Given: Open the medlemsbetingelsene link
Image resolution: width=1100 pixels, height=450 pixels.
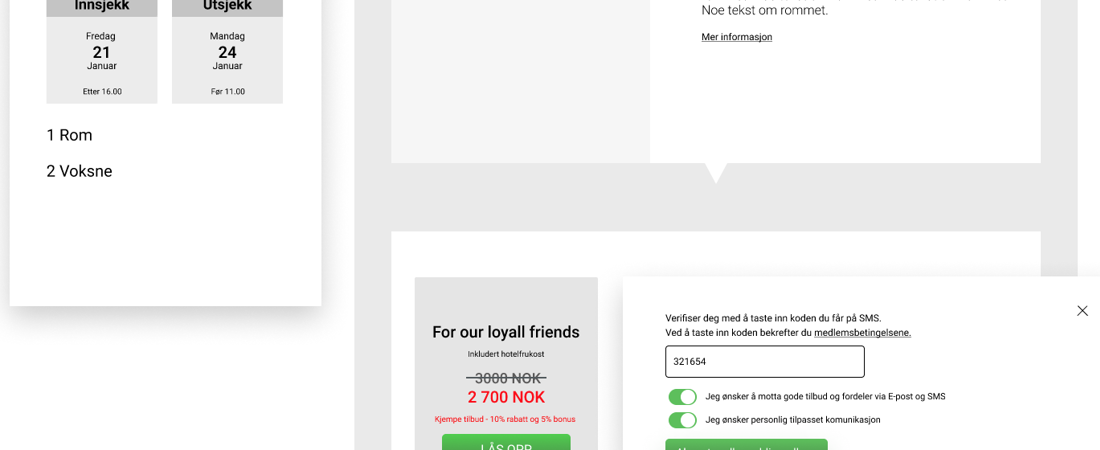Looking at the screenshot, I should (x=862, y=333).
